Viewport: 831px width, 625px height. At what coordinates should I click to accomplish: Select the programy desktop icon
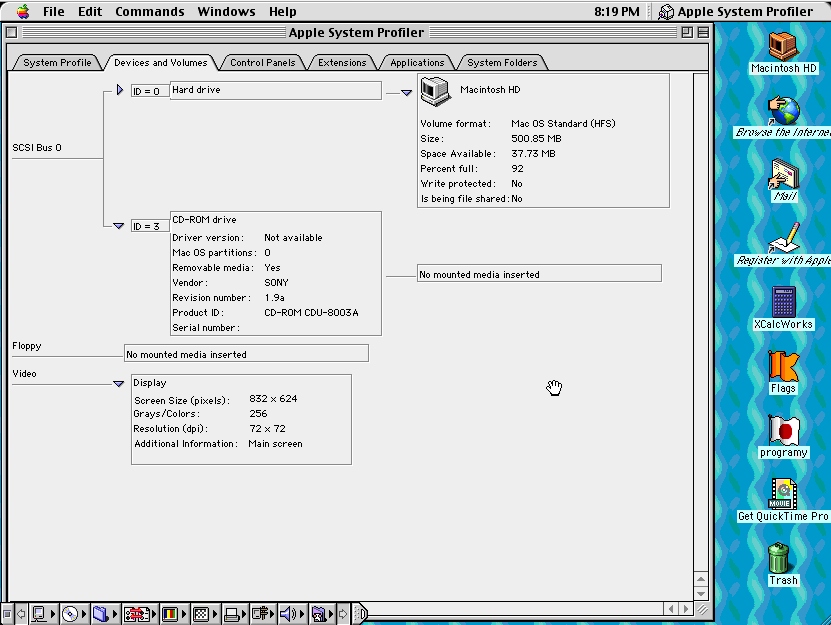pyautogui.click(x=783, y=430)
